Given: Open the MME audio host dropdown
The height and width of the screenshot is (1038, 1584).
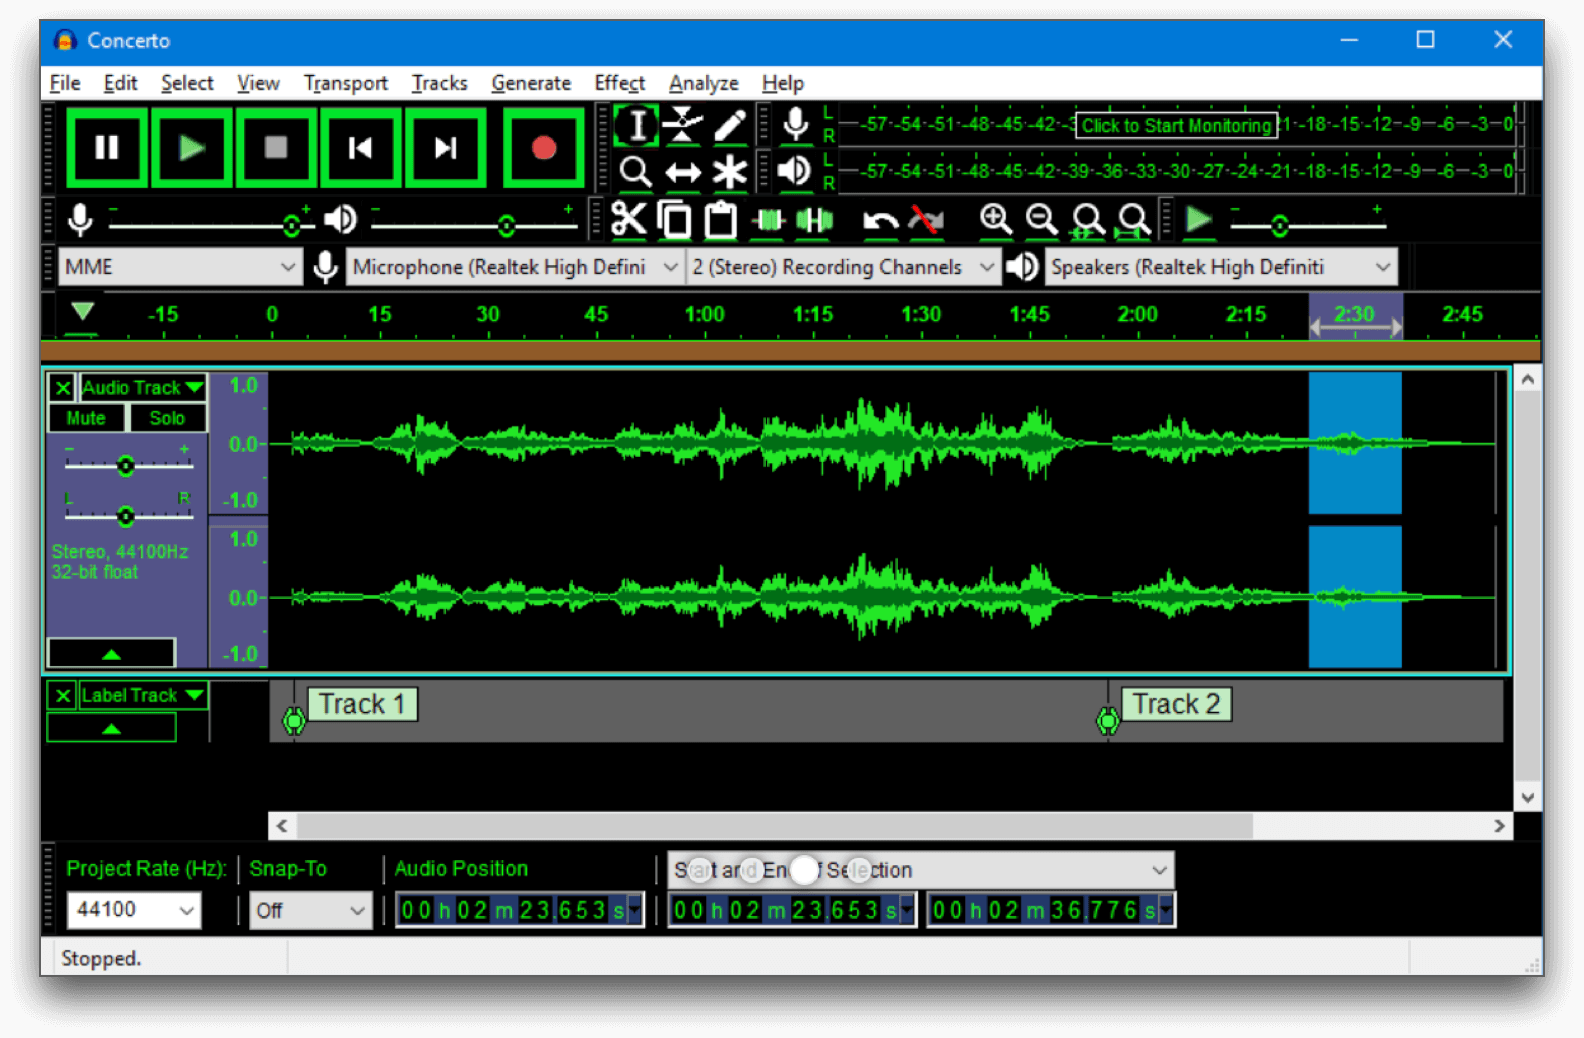Looking at the screenshot, I should (180, 267).
